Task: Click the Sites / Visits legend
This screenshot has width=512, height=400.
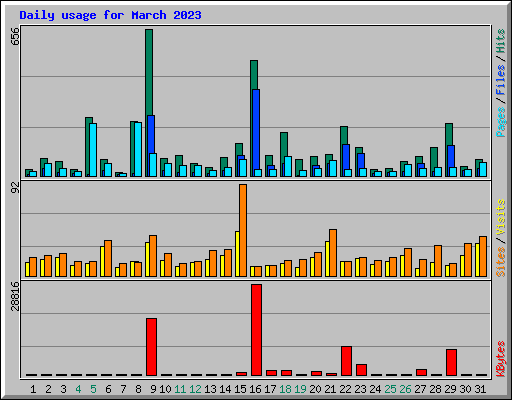Action: tap(501, 238)
